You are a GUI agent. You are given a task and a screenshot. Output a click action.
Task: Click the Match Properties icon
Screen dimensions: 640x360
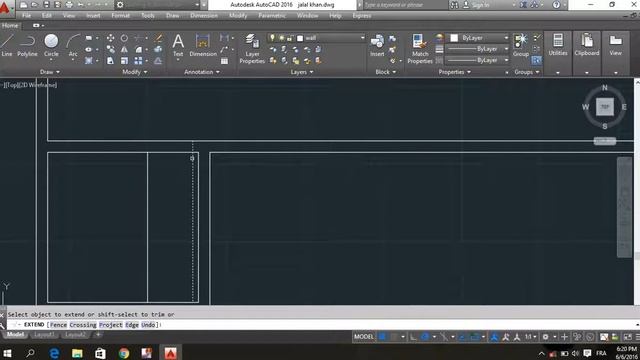pos(420,49)
